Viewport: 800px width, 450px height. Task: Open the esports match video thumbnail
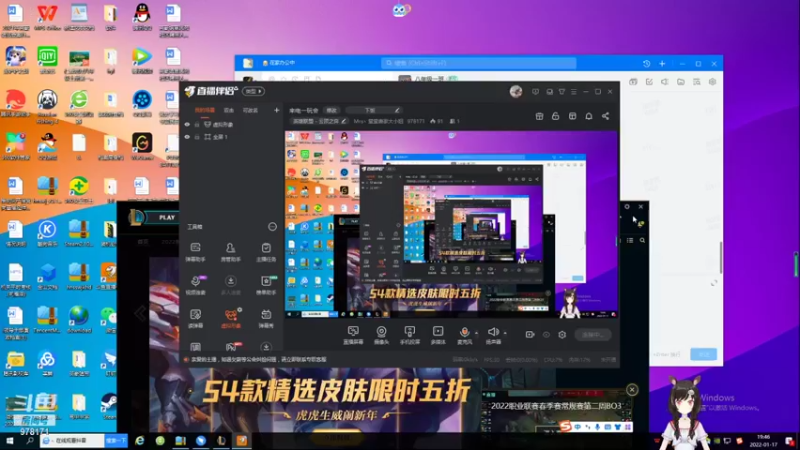pos(557,411)
